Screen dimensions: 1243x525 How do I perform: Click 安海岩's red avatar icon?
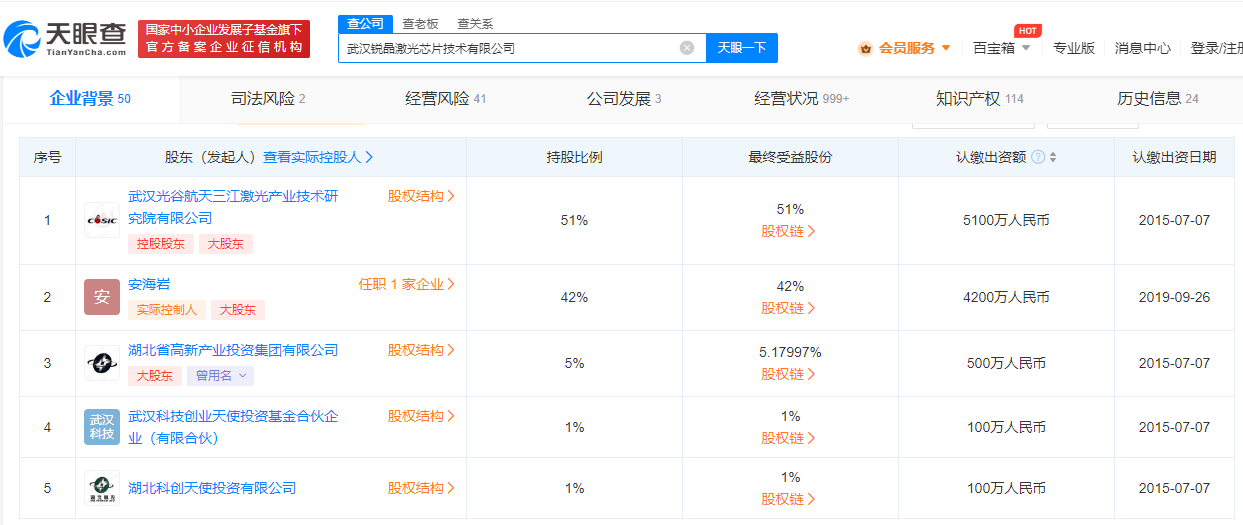[x=101, y=297]
